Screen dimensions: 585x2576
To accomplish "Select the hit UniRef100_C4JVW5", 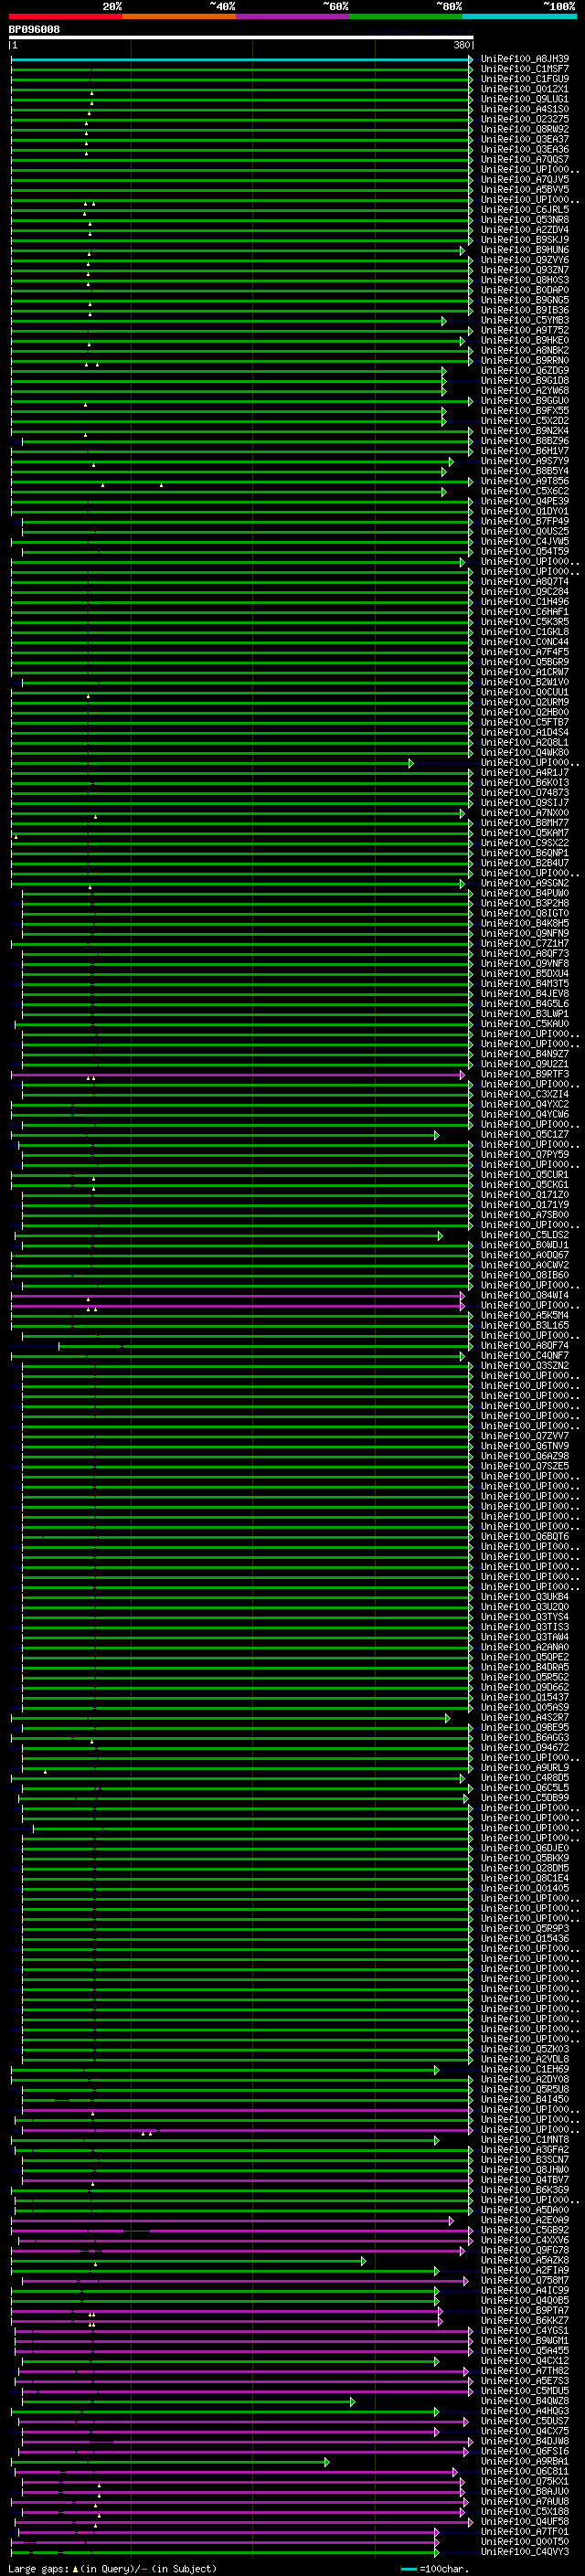I will (x=525, y=541).
